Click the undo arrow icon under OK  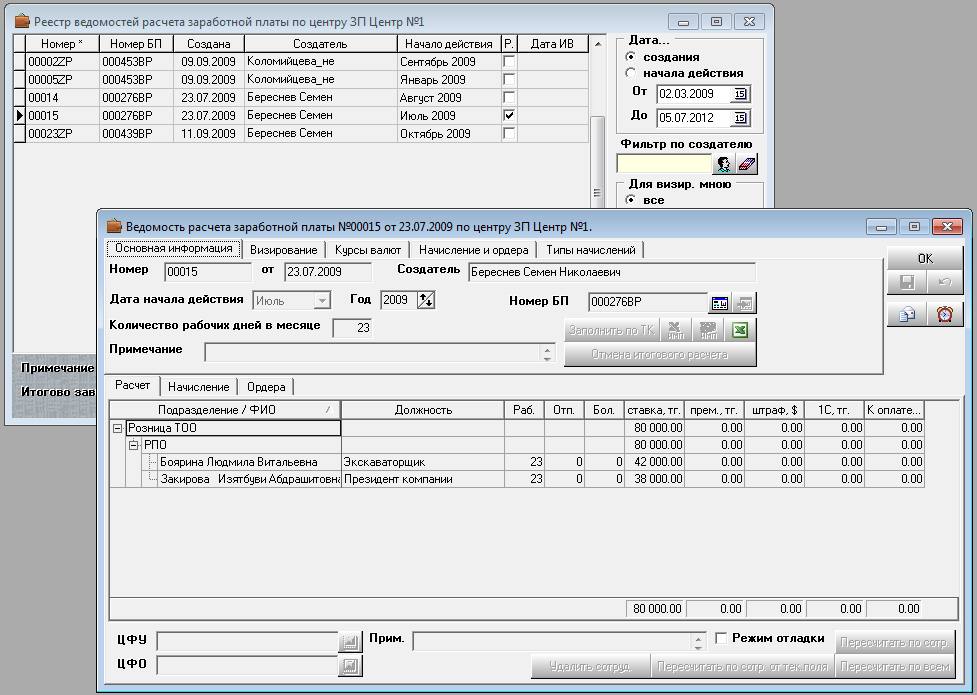point(945,283)
